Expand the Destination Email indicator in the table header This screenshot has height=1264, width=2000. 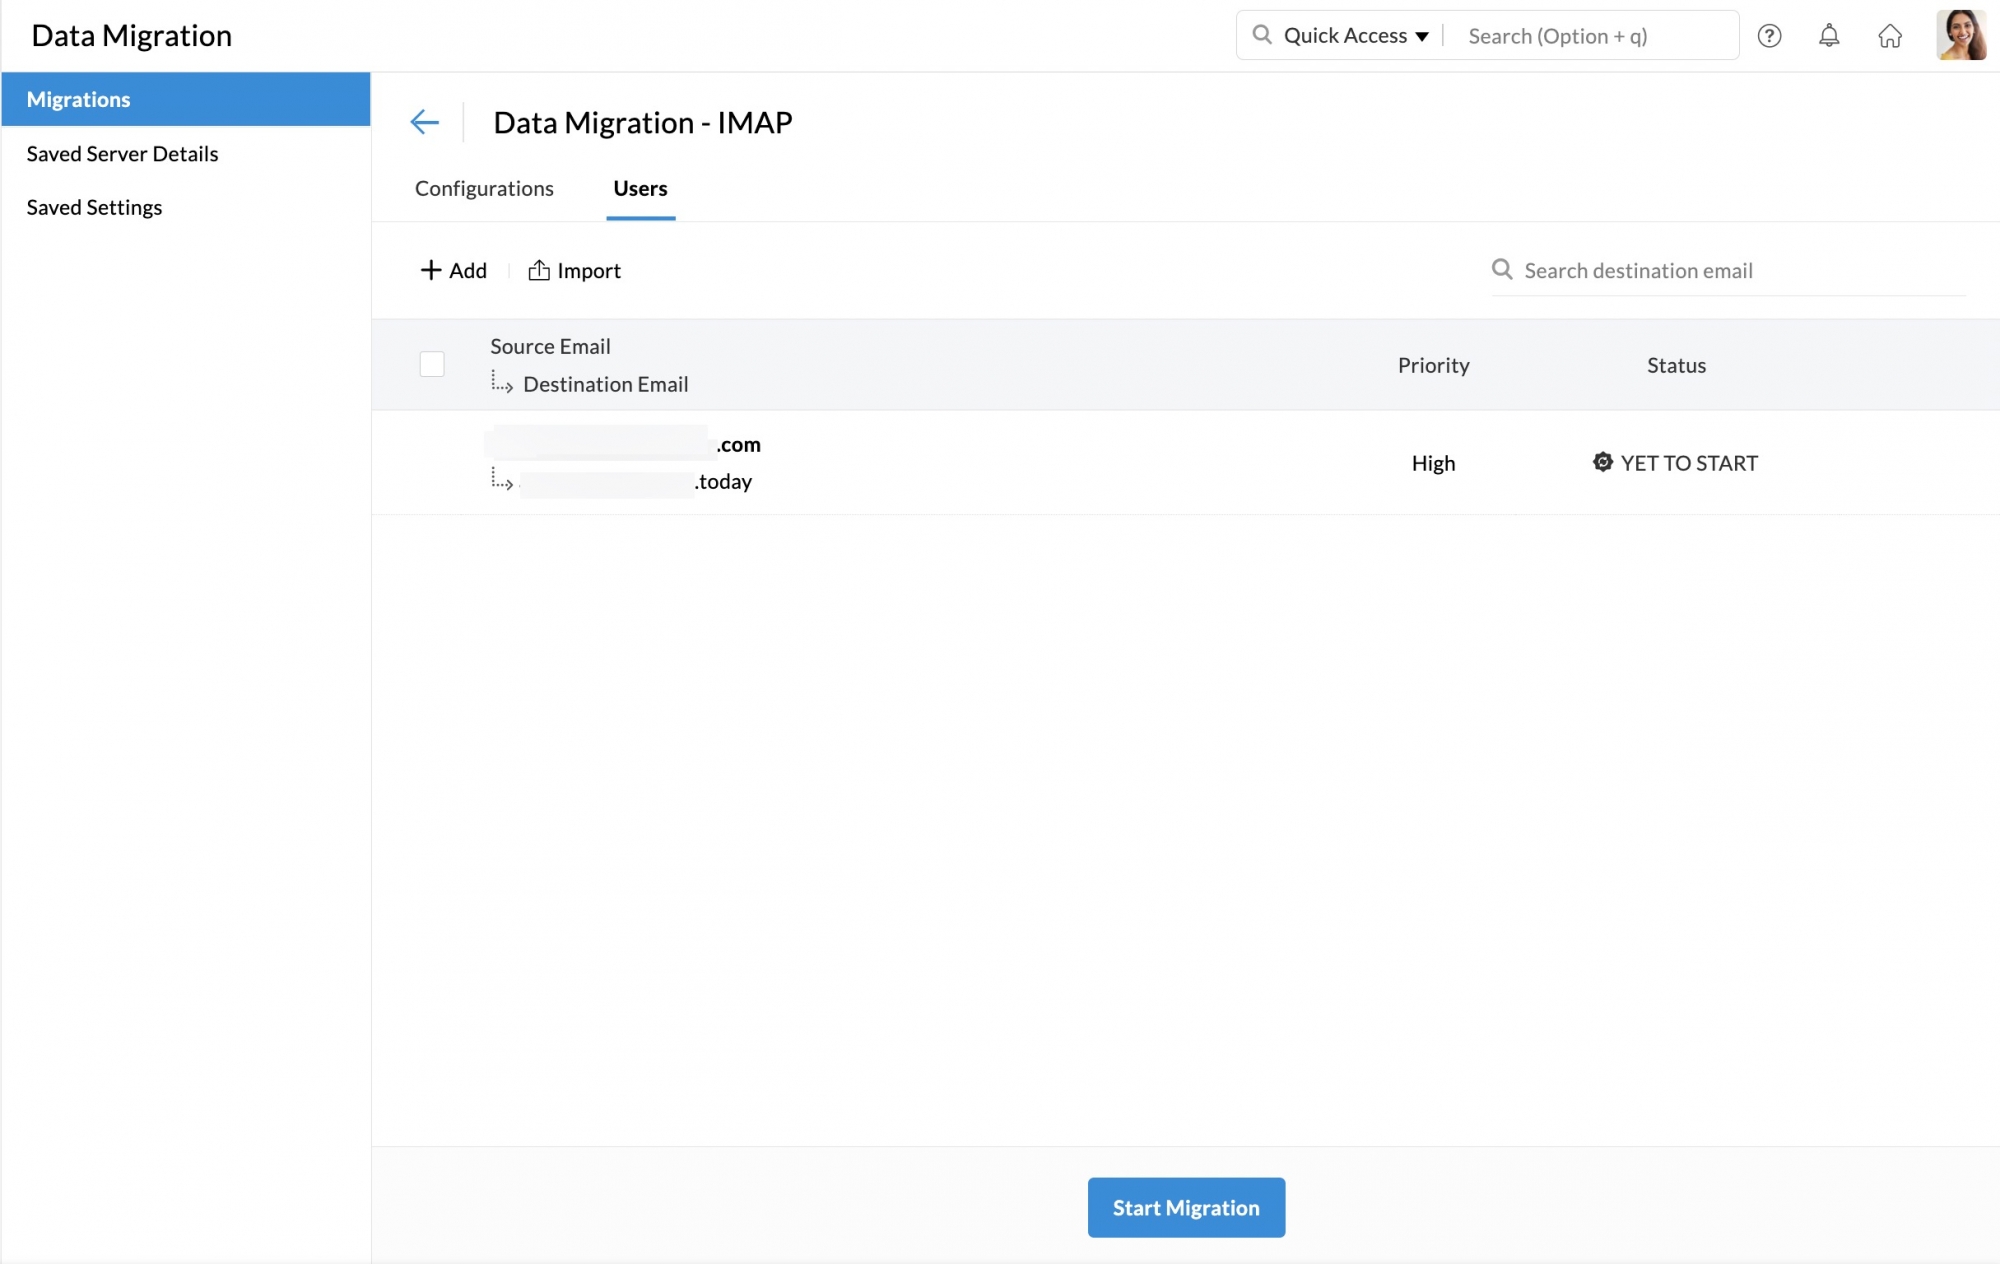pyautogui.click(x=503, y=383)
